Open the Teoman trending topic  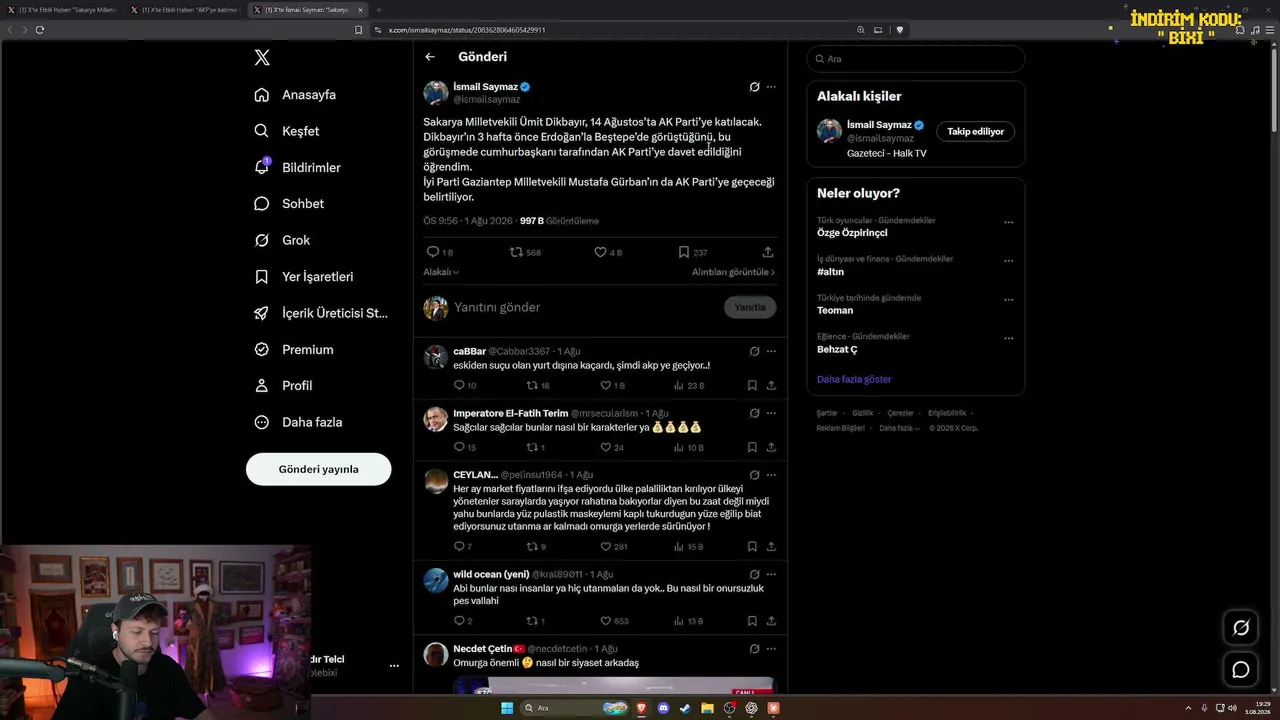[x=835, y=310]
